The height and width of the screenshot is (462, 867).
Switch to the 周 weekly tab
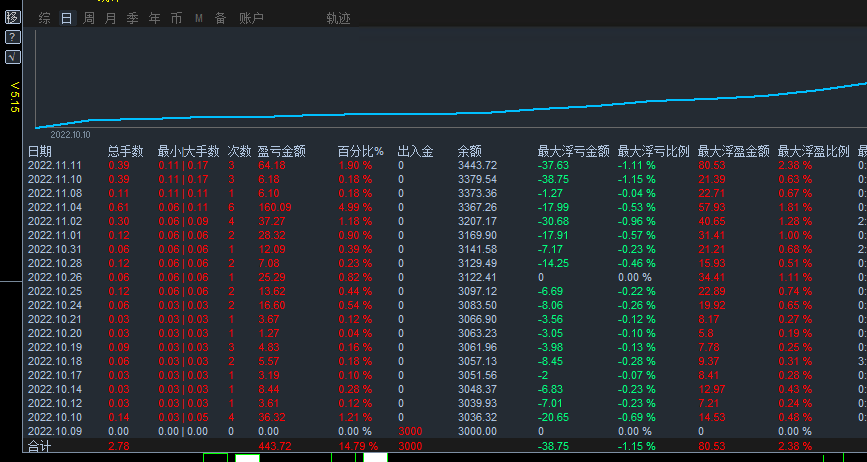tap(88, 18)
